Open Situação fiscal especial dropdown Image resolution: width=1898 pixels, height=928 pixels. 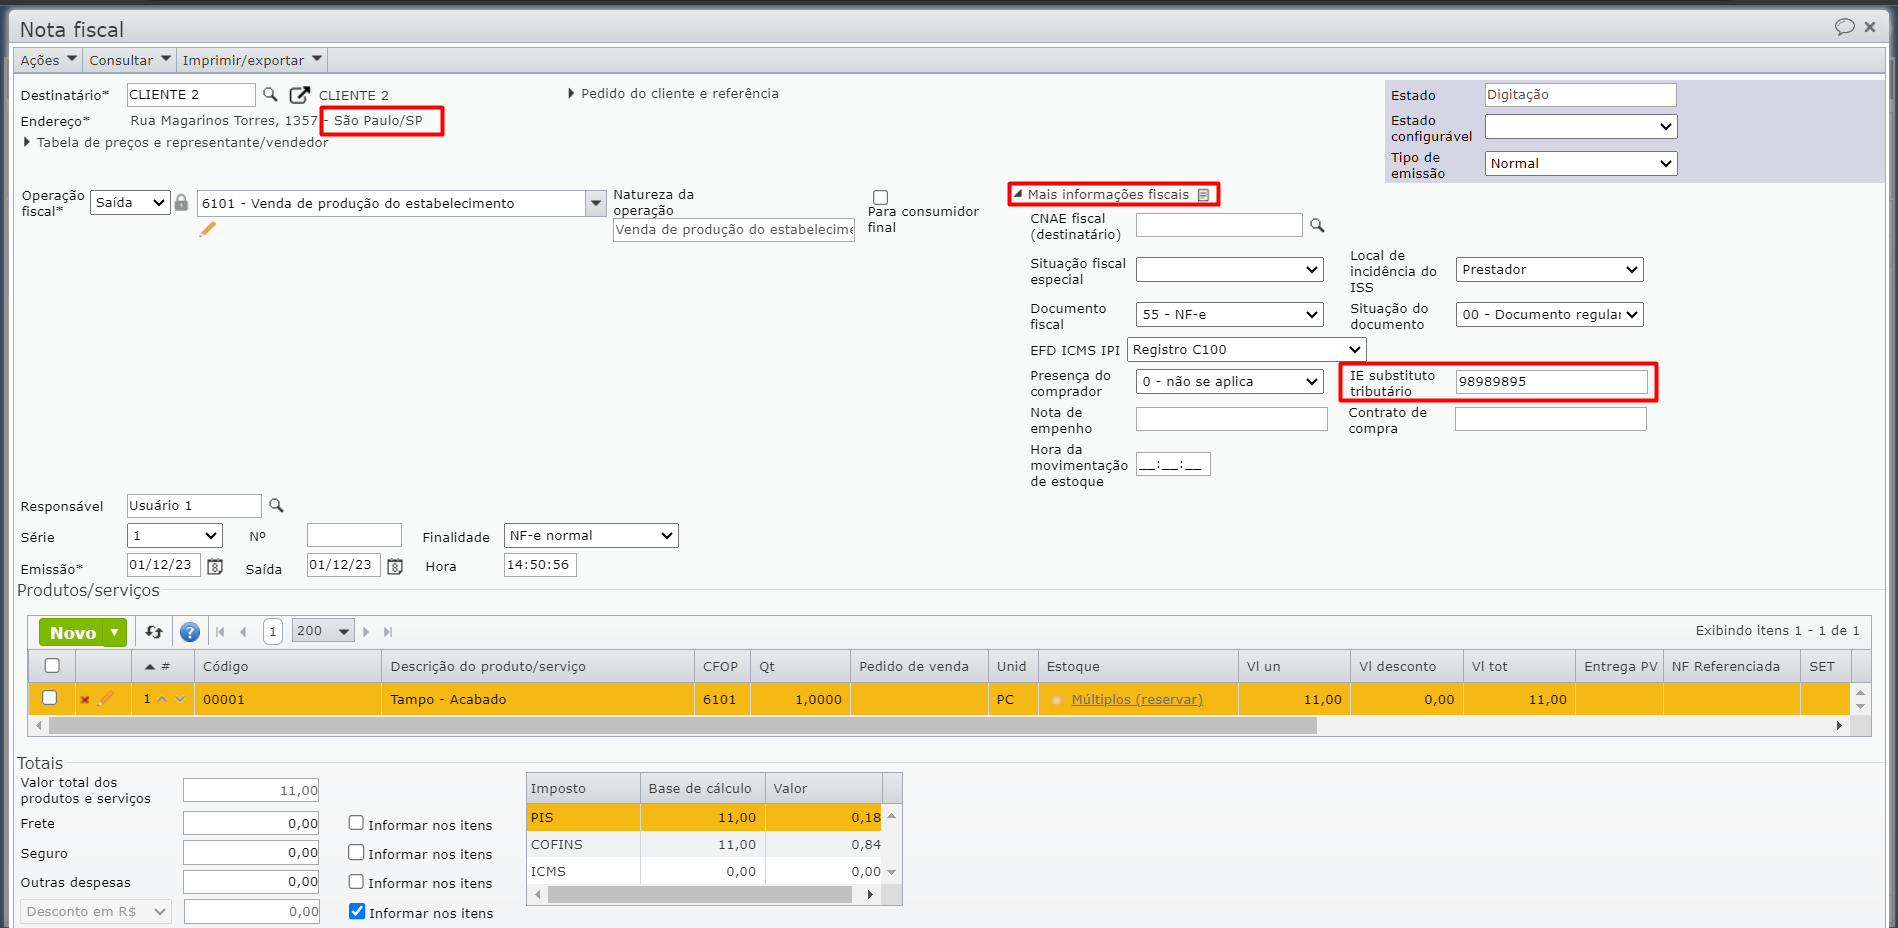[1230, 270]
